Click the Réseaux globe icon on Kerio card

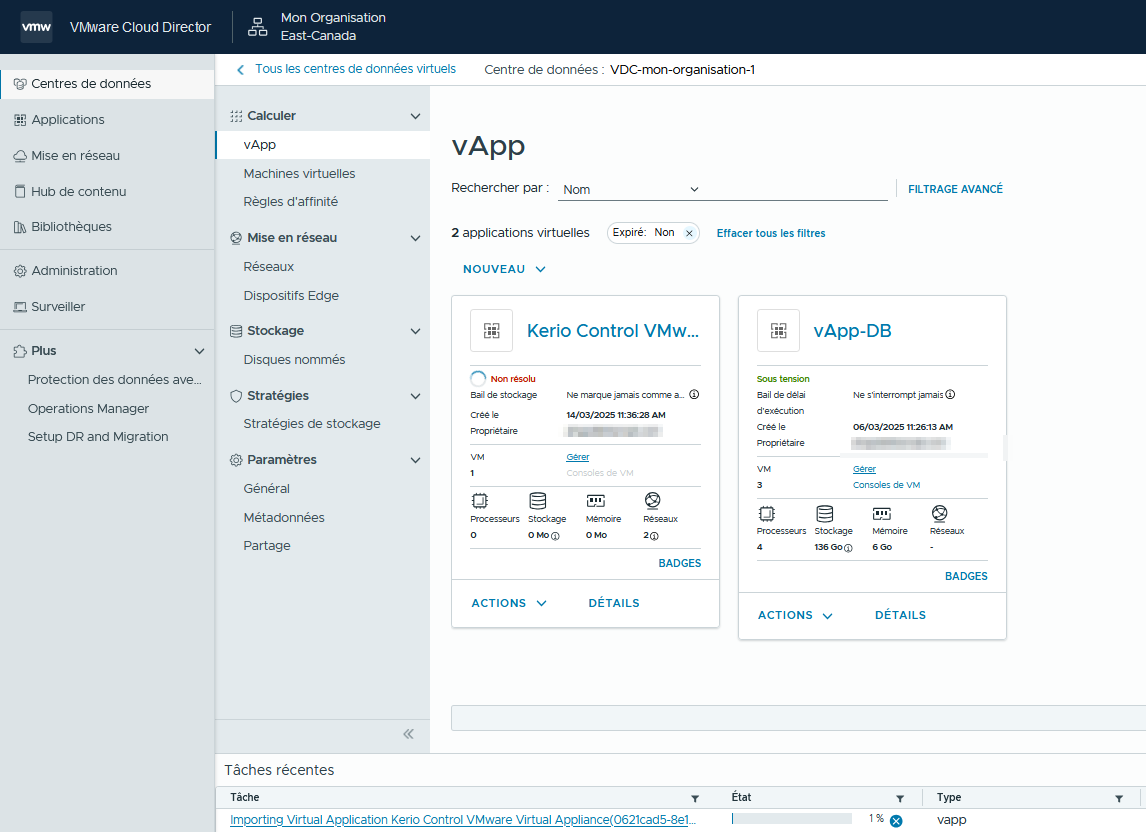coord(653,500)
